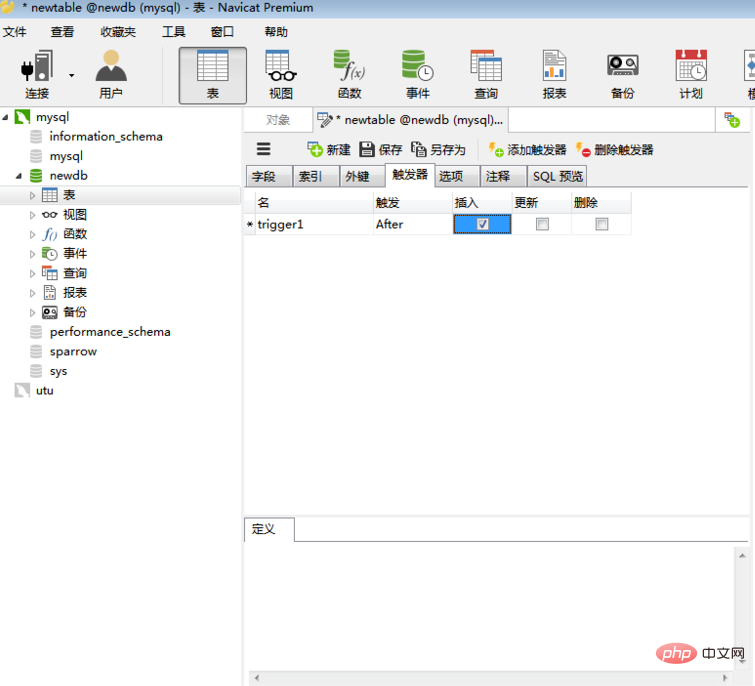The image size is (755, 686).
Task: Expand the 查询 (Queries) node under newdb
Action: pyautogui.click(x=32, y=273)
